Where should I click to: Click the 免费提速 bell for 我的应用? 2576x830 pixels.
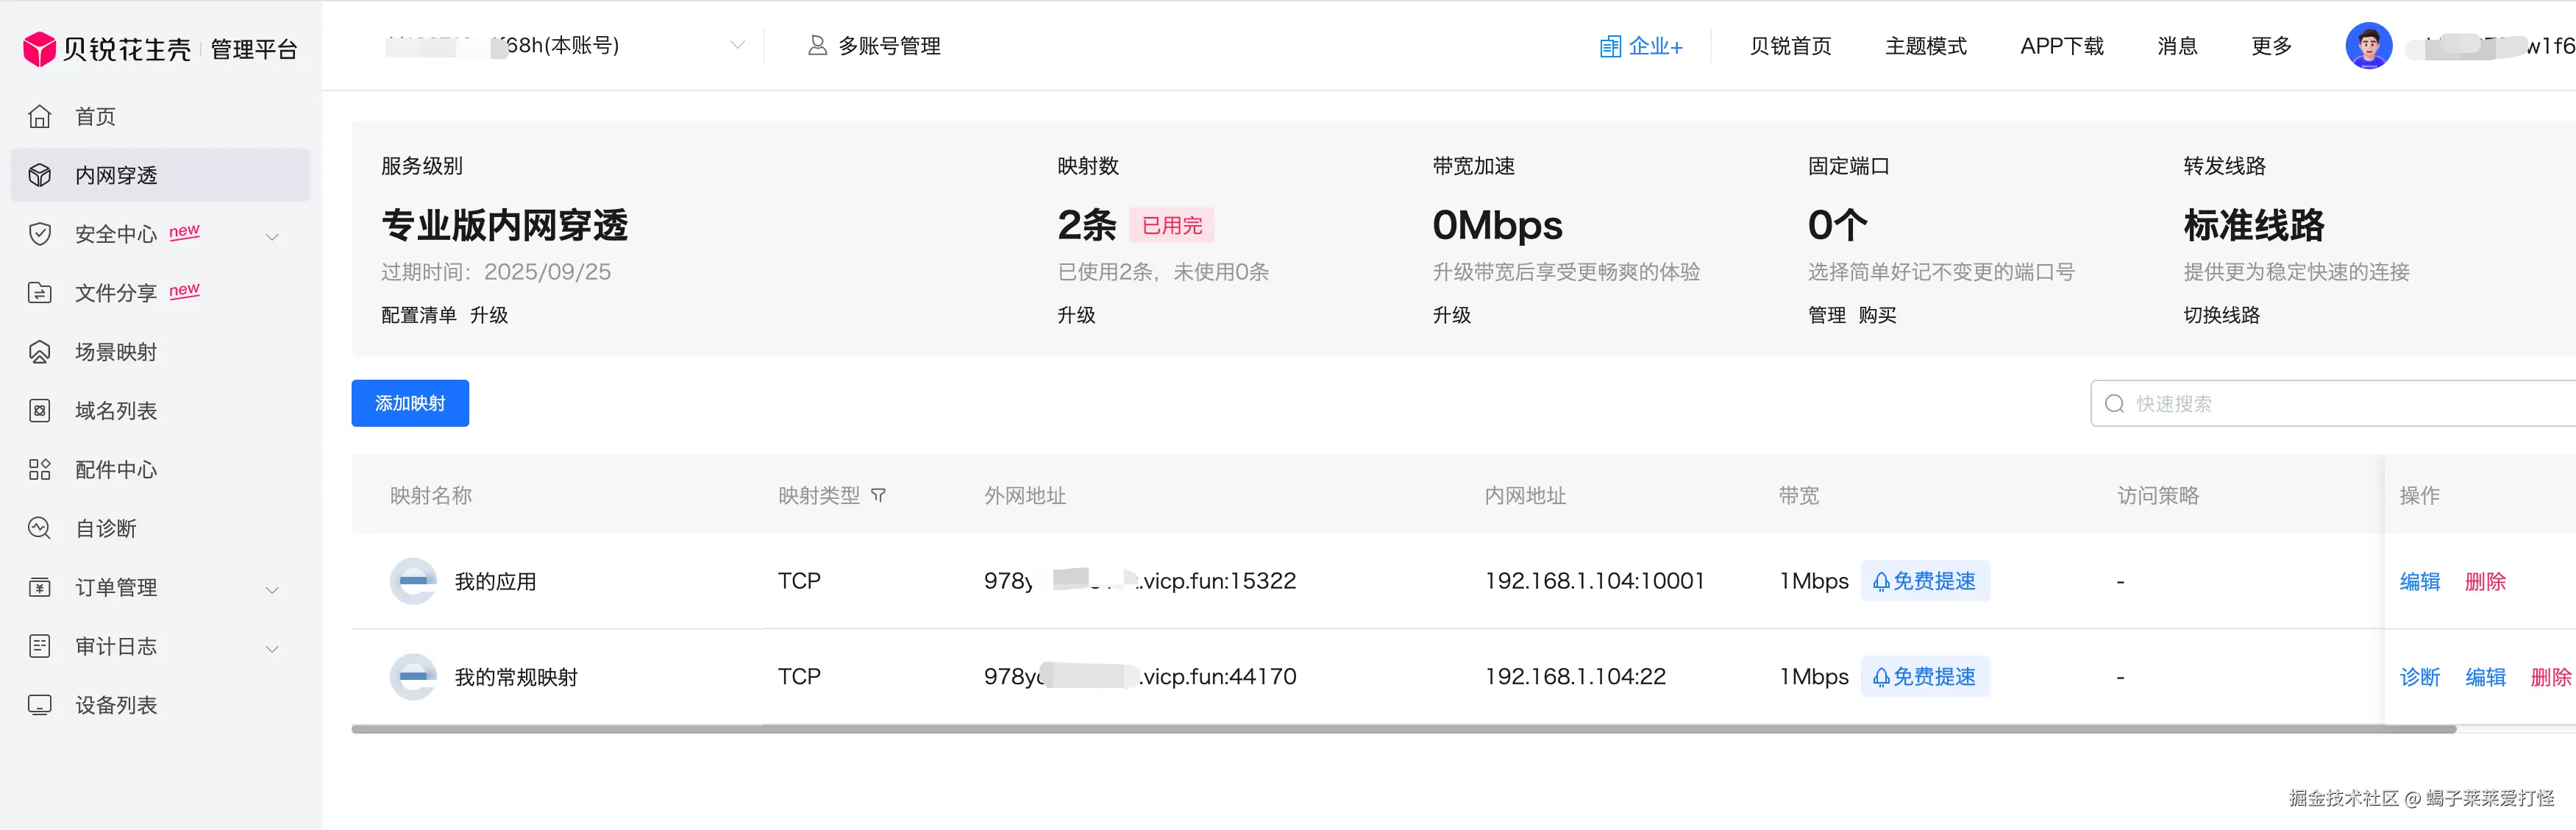(1880, 582)
